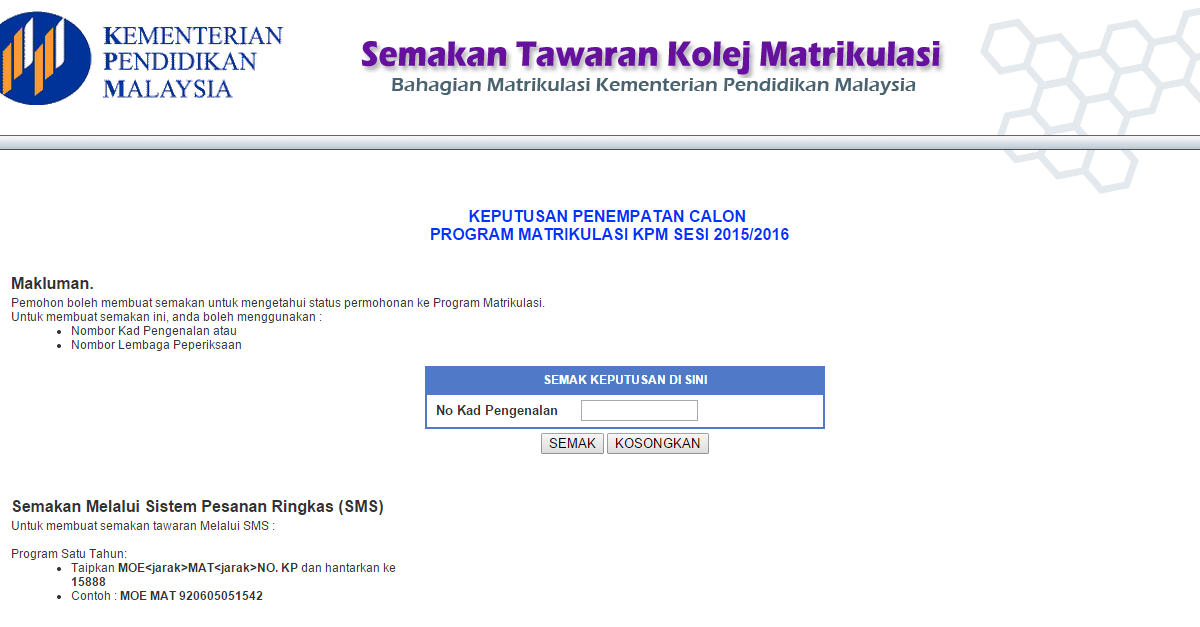Screen dimensions: 1200x627
Task: Click the Nombor Lembaga Peperiksaan bullet
Action: [156, 345]
